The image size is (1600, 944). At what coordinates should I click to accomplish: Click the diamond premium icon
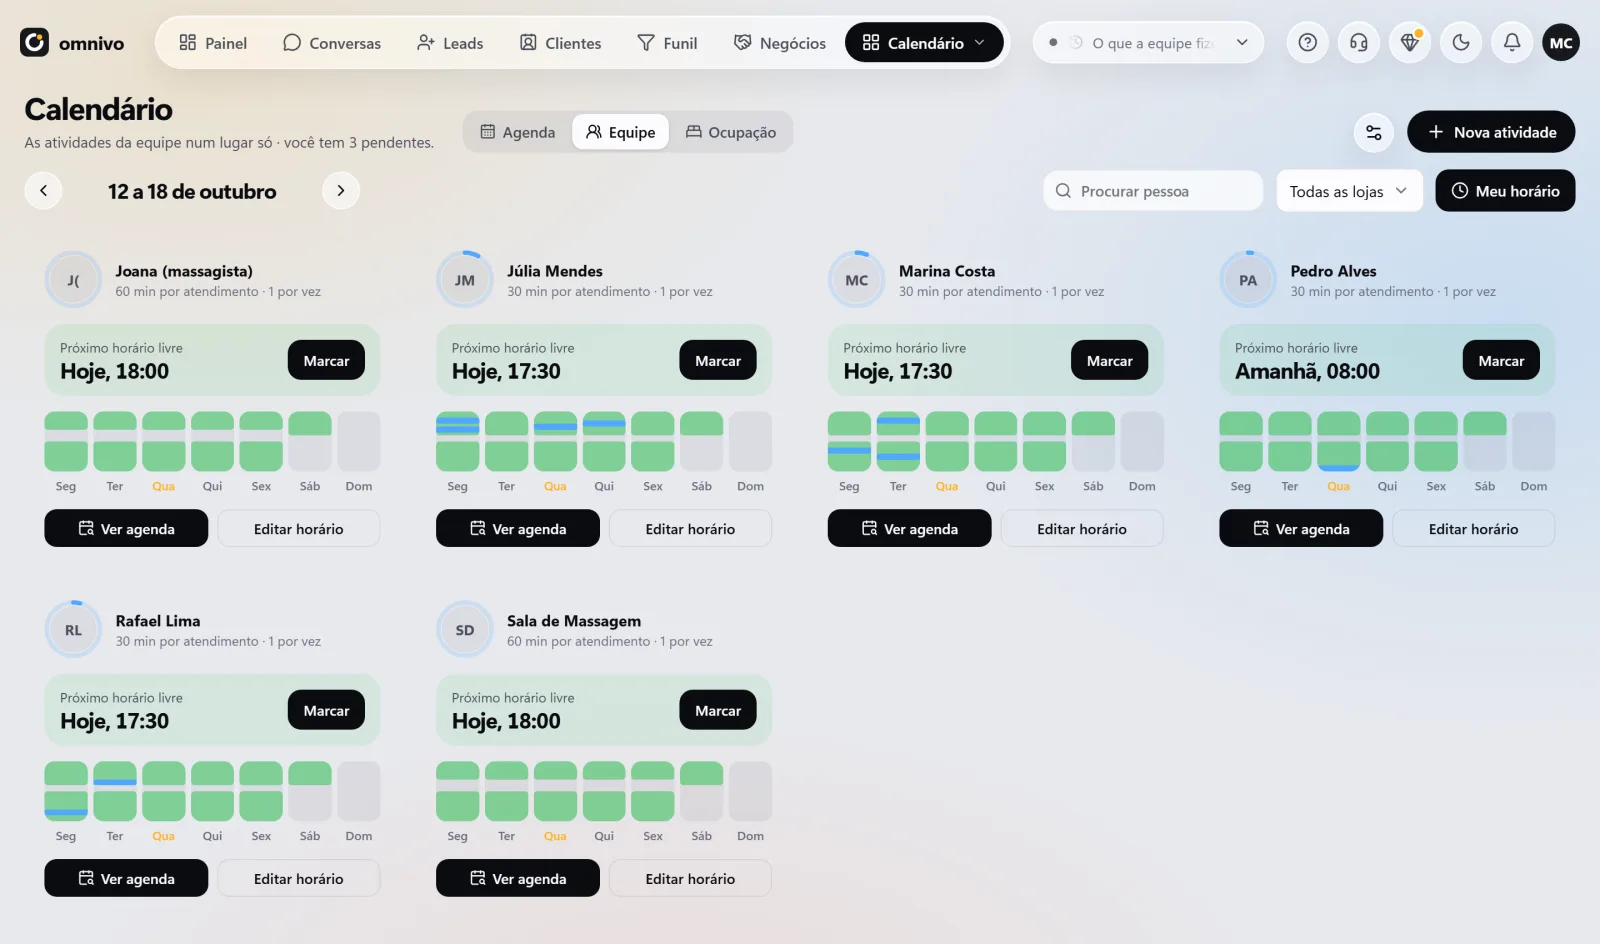point(1410,42)
